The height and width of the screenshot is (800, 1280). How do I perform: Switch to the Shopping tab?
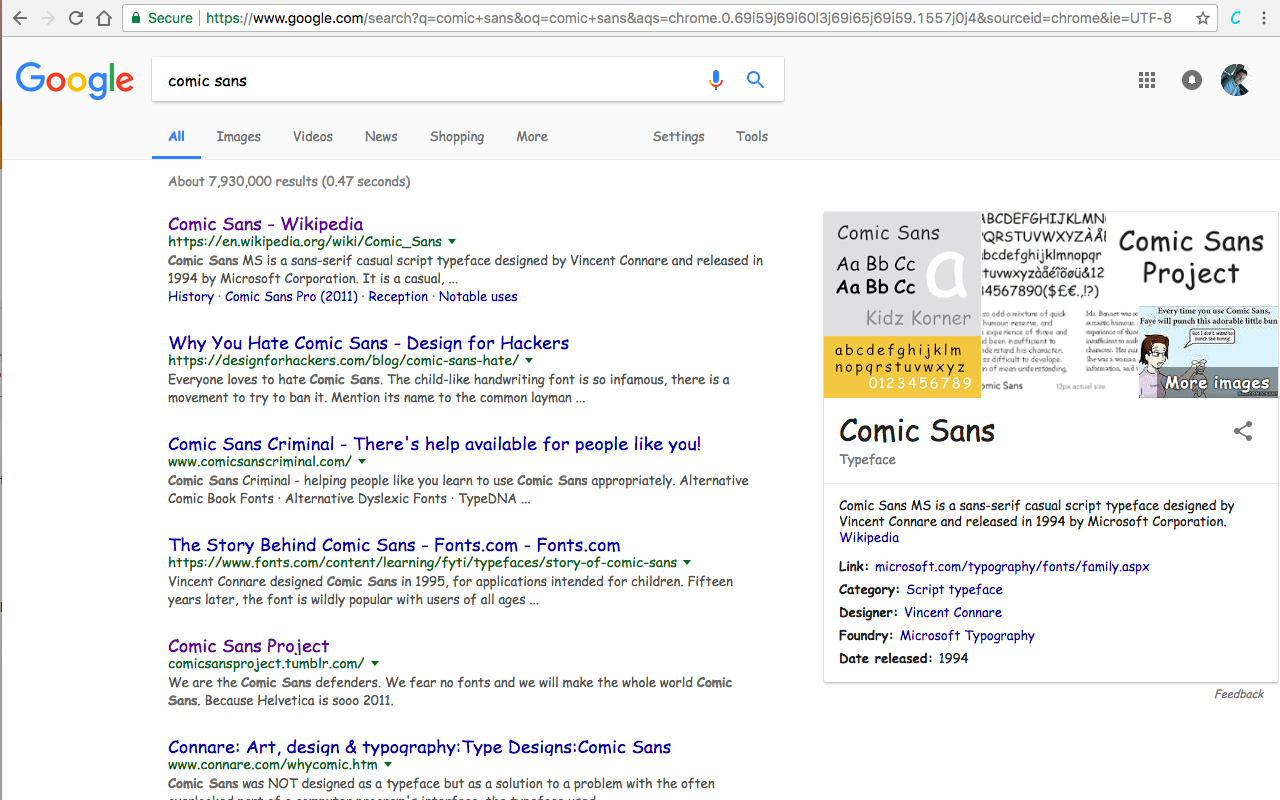457,137
